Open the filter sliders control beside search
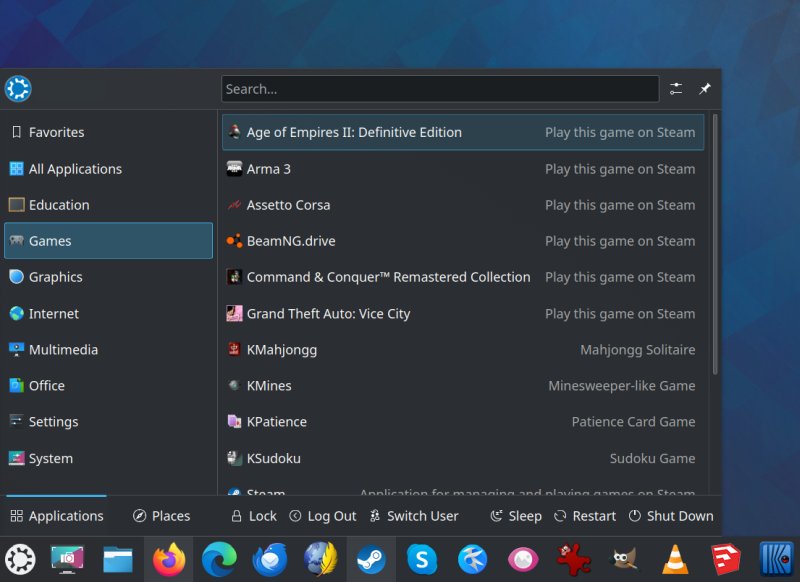 point(675,88)
